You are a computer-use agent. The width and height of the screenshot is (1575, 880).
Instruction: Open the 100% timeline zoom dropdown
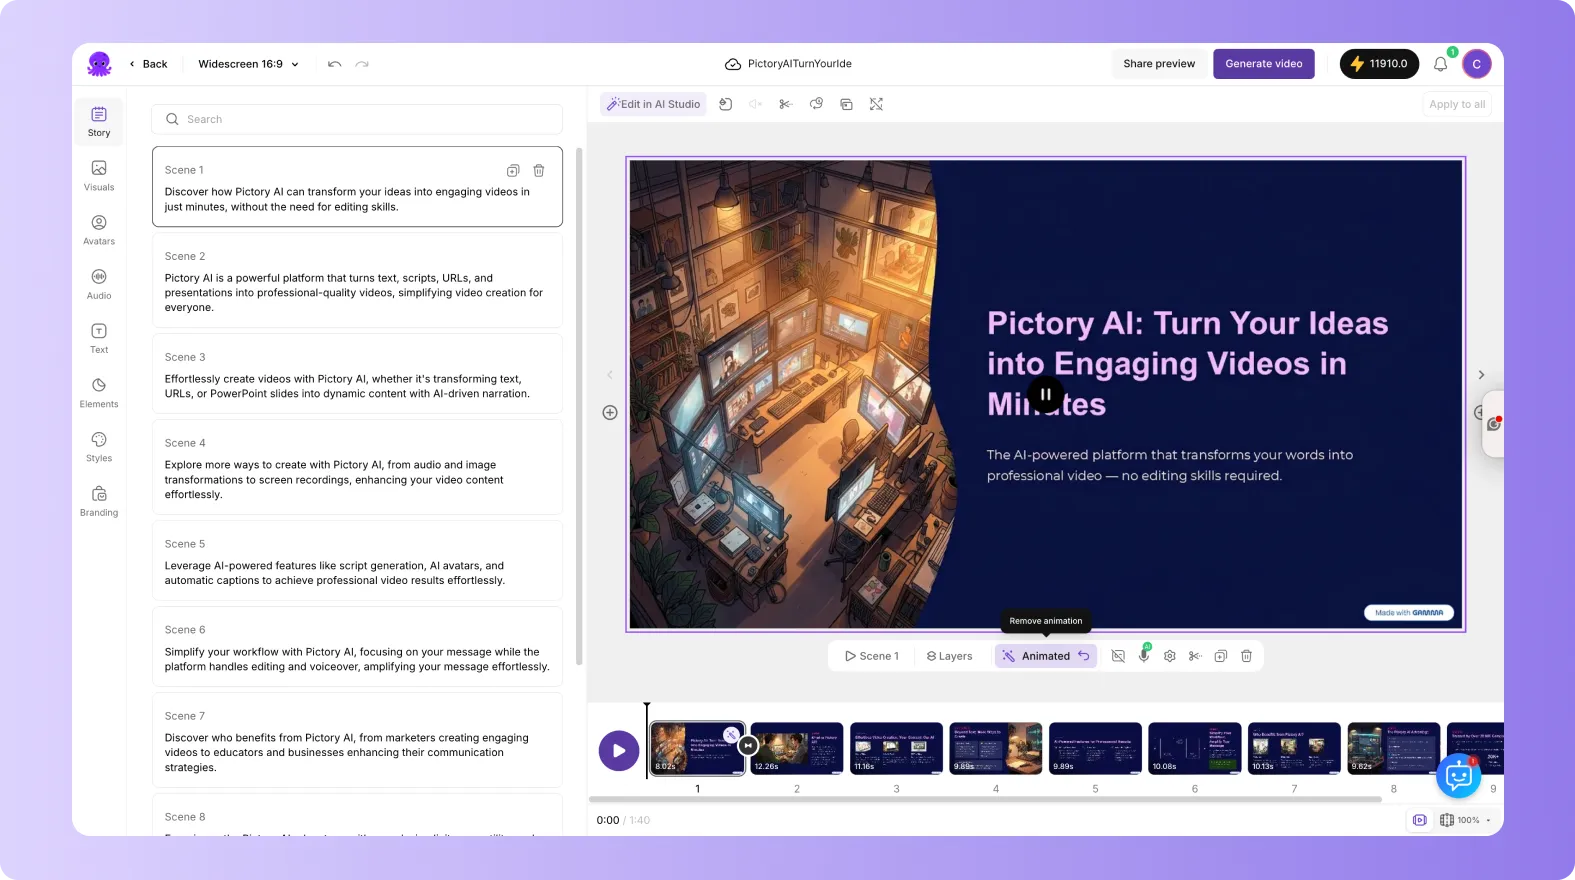pos(1465,820)
